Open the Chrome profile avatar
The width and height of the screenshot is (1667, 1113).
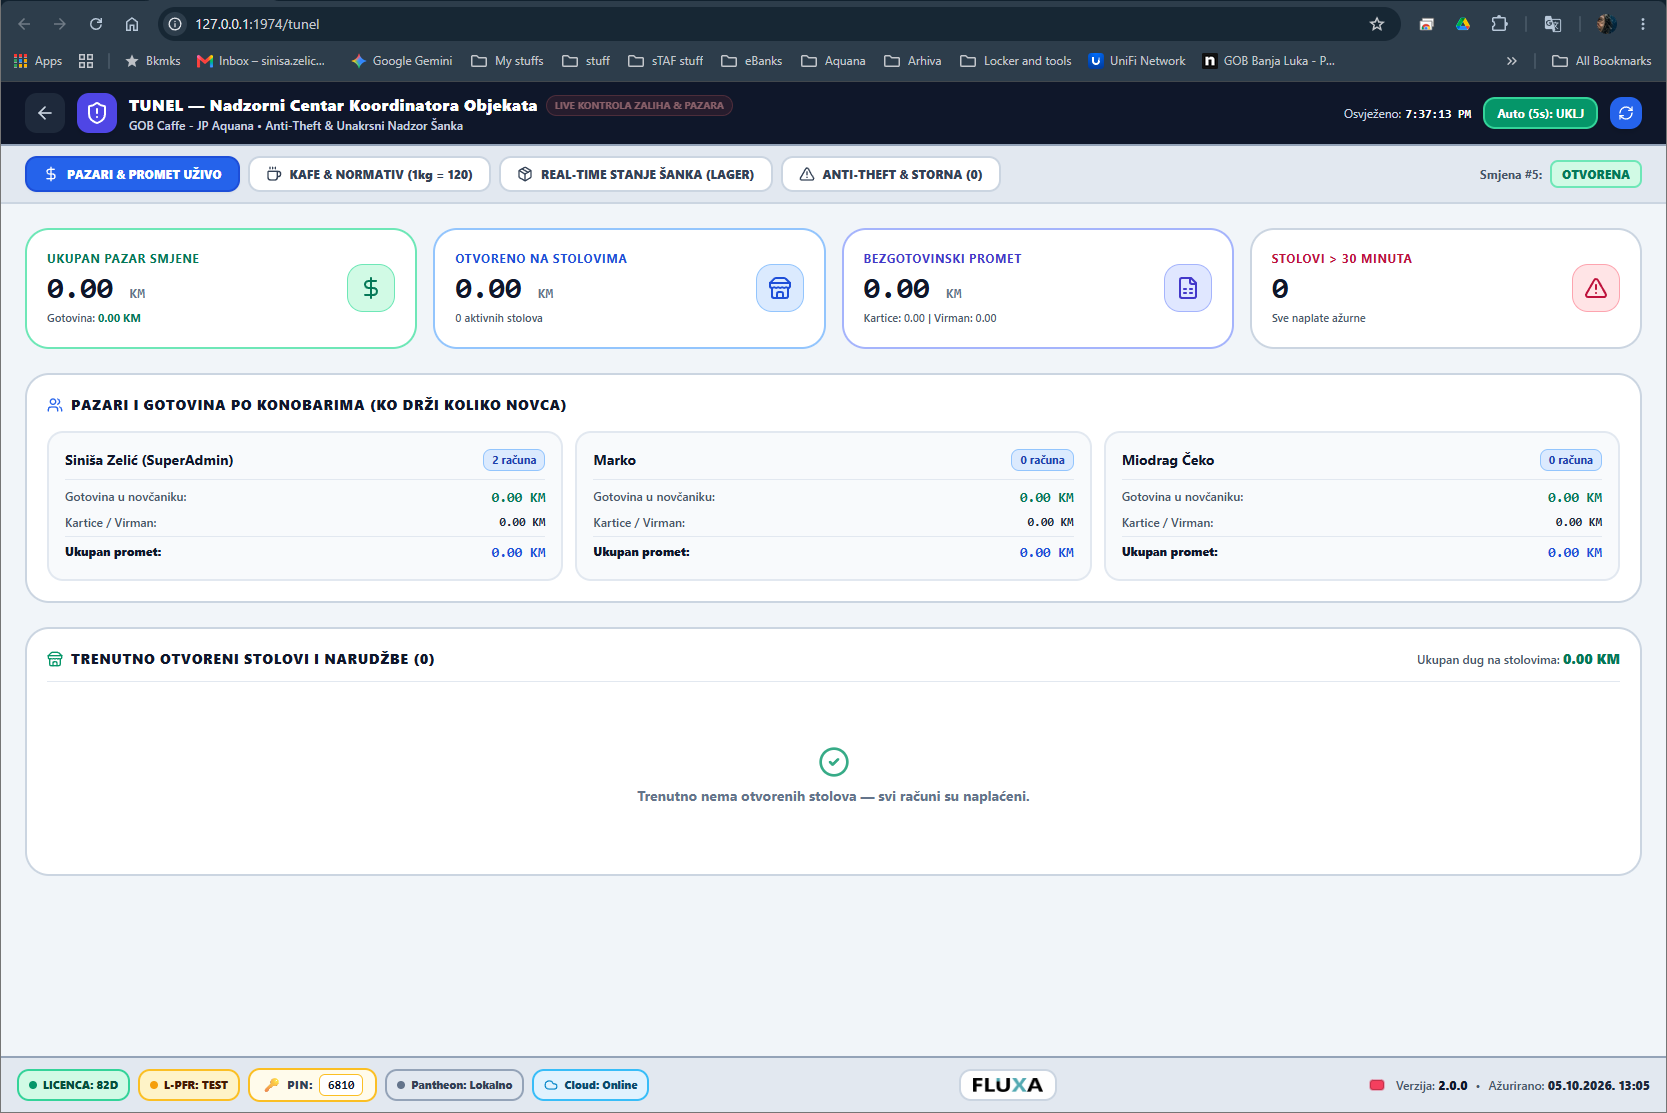[x=1607, y=24]
